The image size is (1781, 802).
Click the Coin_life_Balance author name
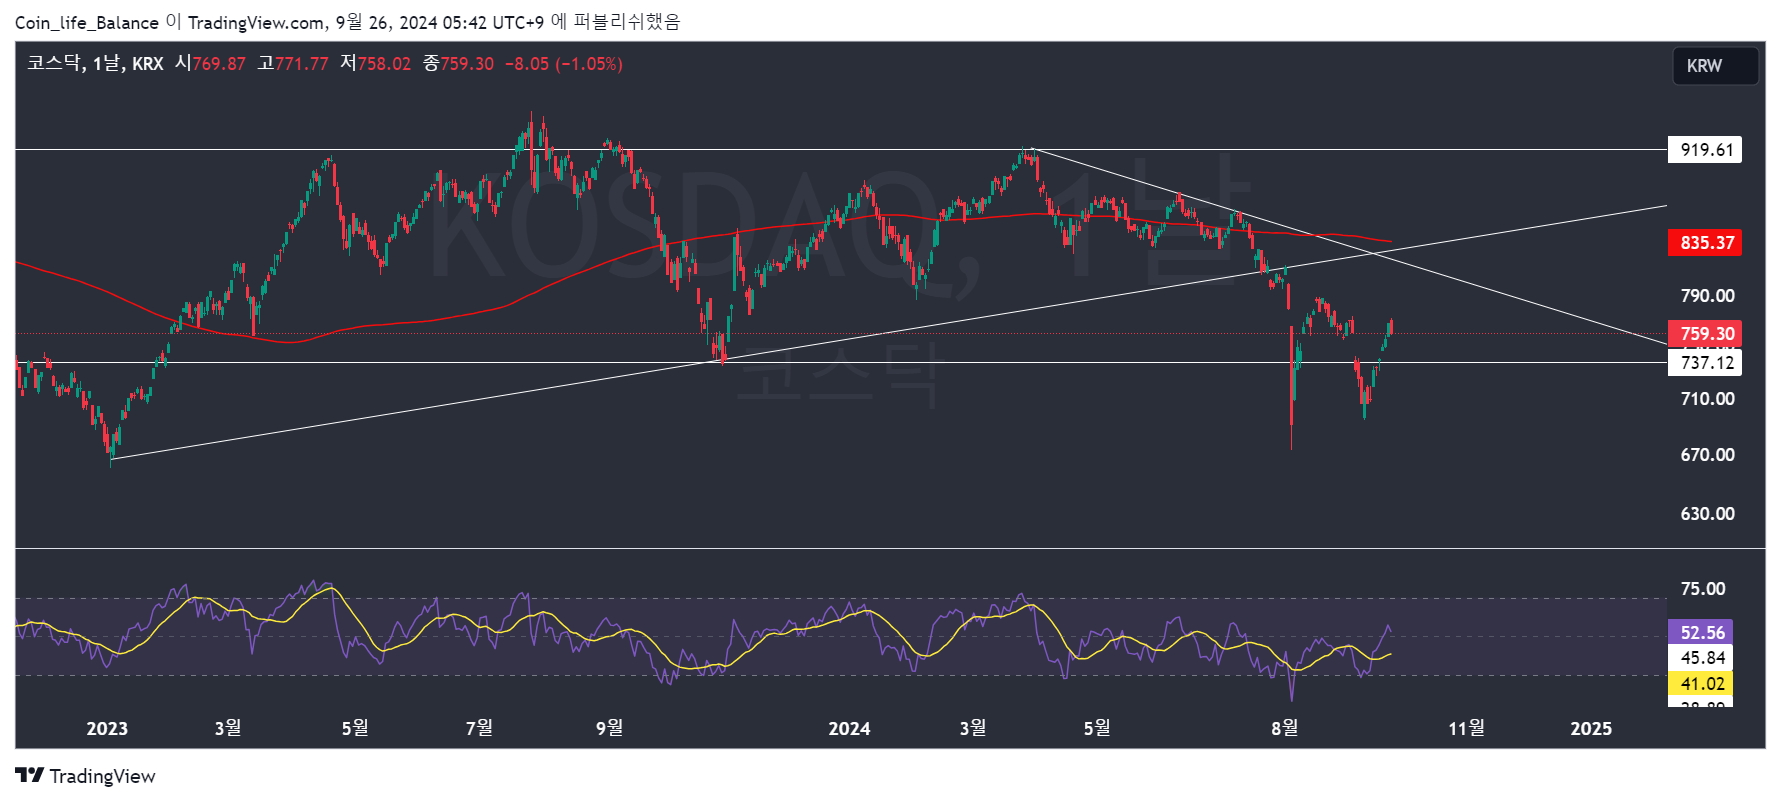pyautogui.click(x=87, y=23)
